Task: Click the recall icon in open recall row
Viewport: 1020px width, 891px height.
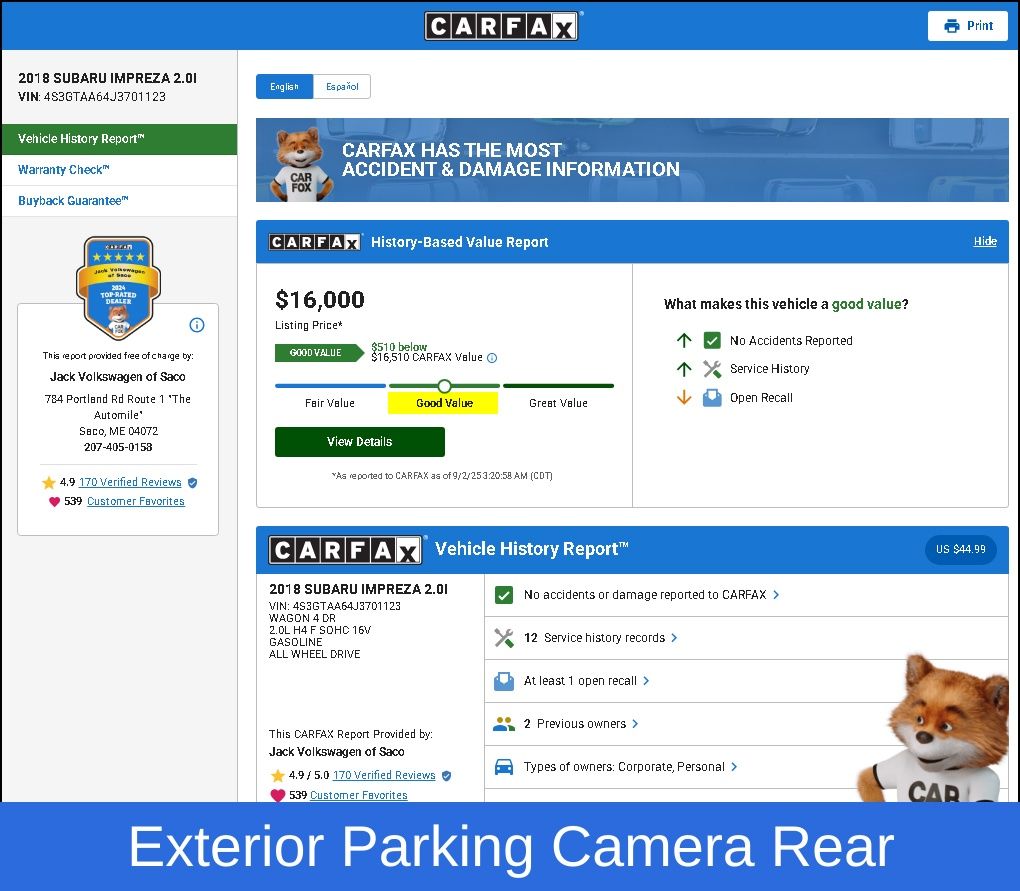Action: [503, 681]
